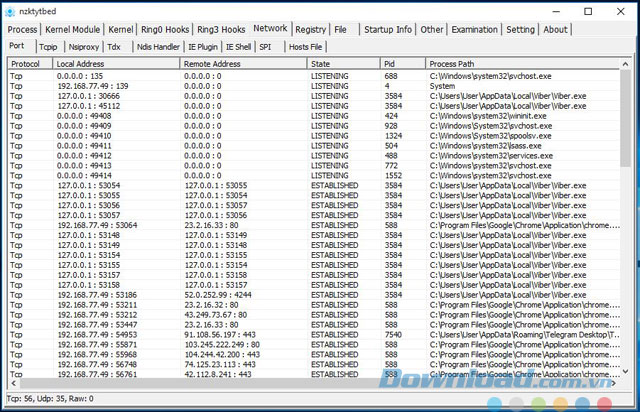Image resolution: width=640 pixels, height=412 pixels.
Task: Open the IE Plugin sub-tab
Action: click(204, 47)
